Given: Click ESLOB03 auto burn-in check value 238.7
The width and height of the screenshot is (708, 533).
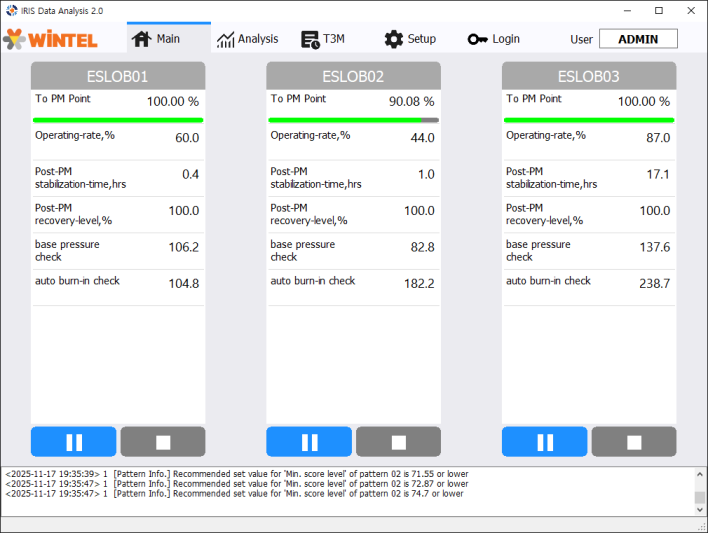Looking at the screenshot, I should 655,284.
